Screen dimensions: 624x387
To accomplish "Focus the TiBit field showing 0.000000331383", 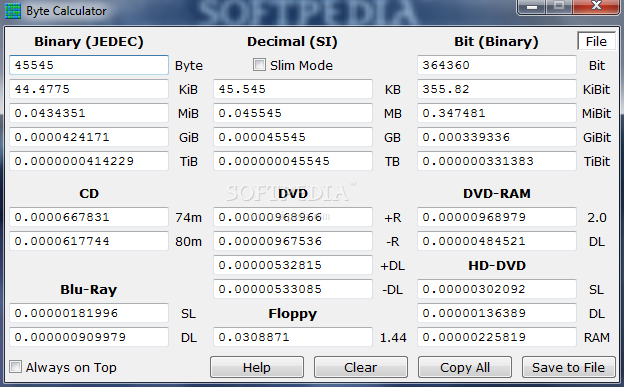I will tap(497, 161).
